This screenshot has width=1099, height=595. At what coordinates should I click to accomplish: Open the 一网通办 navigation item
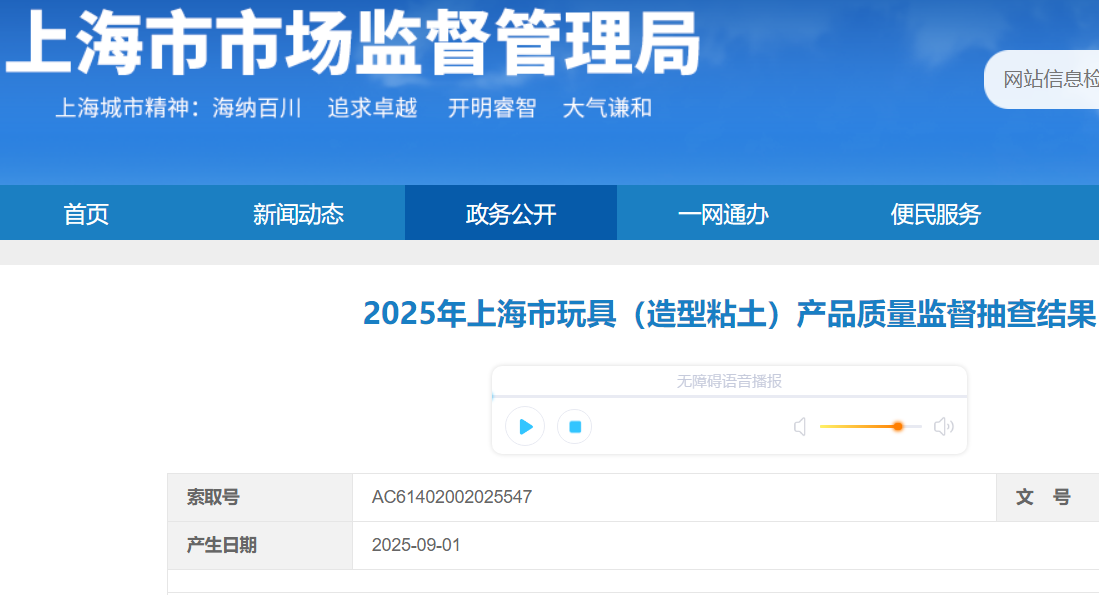tap(723, 213)
